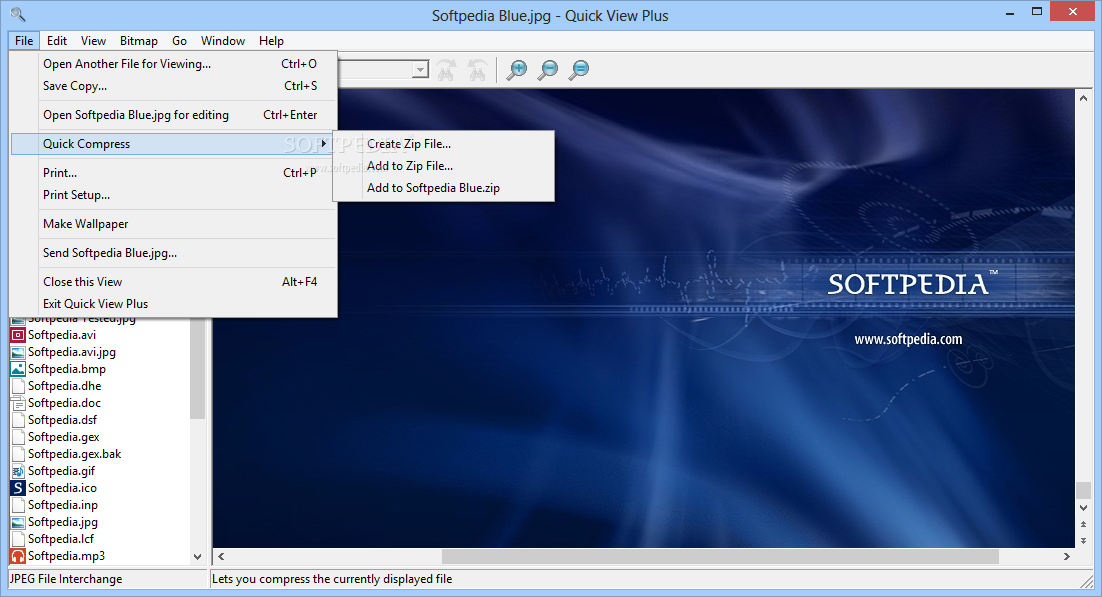The width and height of the screenshot is (1102, 597).
Task: Click the Find Previous binoculars icon
Action: [477, 70]
